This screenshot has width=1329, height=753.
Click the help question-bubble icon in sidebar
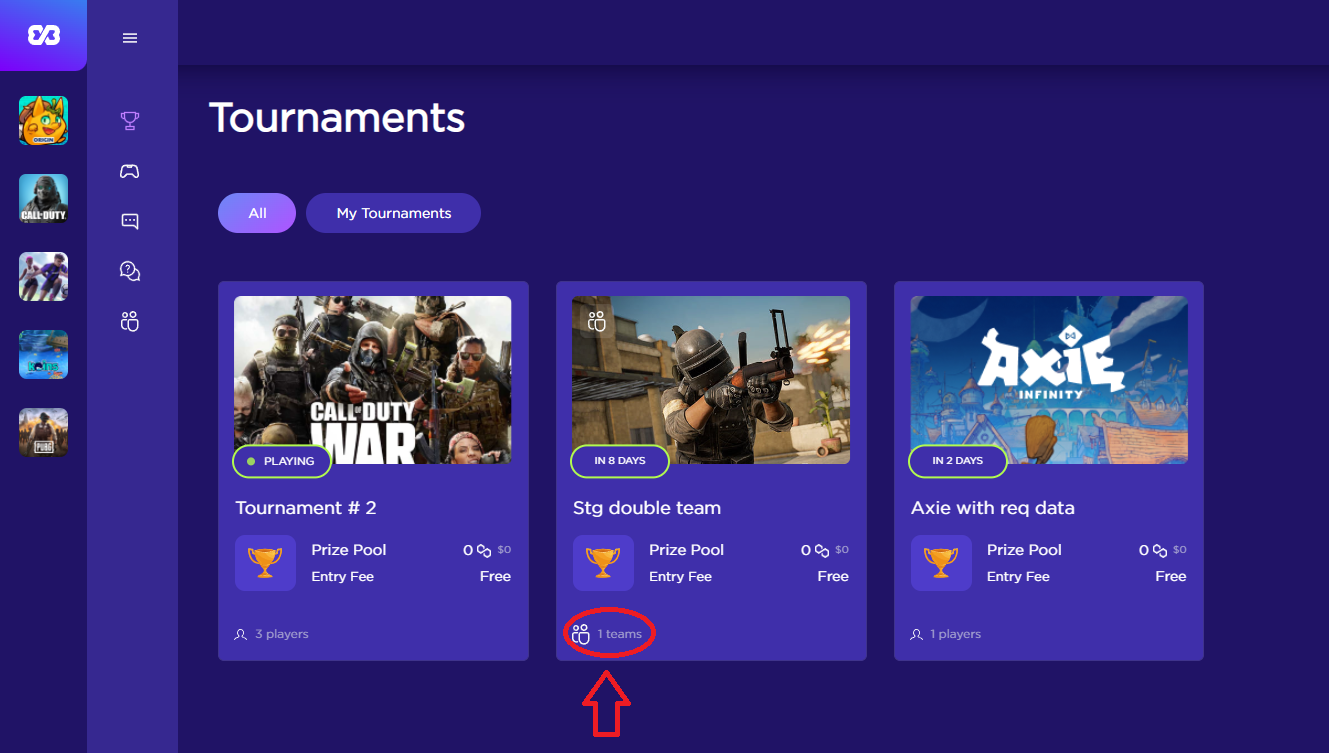click(130, 271)
